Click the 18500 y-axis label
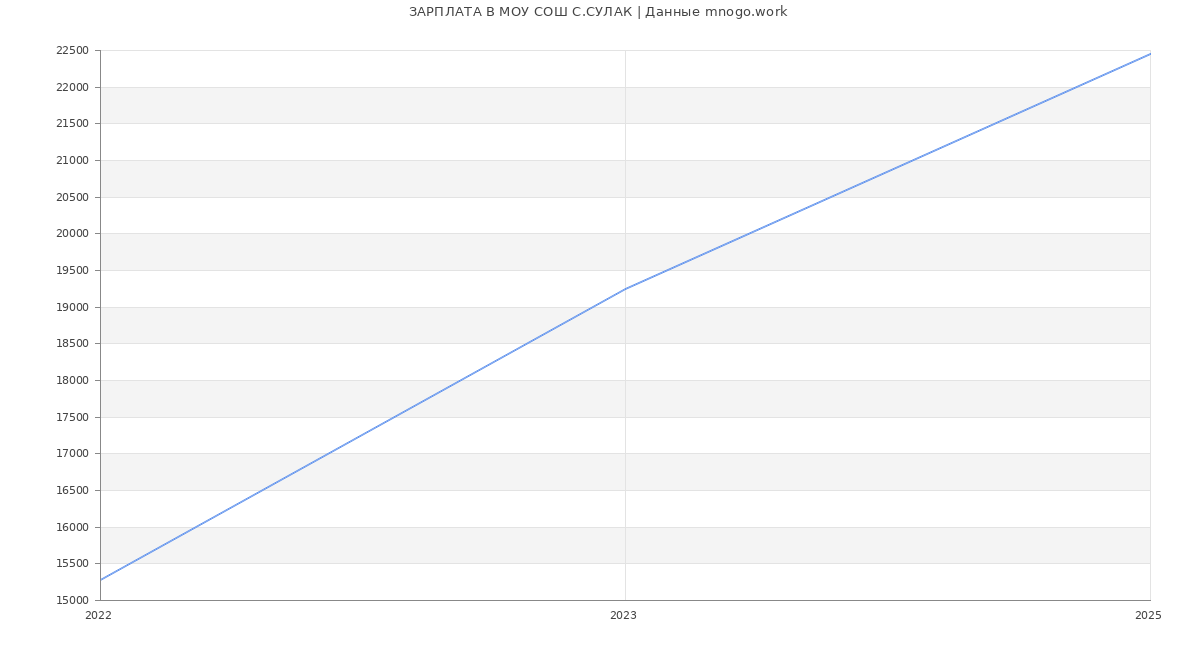Image resolution: width=1200 pixels, height=650 pixels. pos(72,344)
